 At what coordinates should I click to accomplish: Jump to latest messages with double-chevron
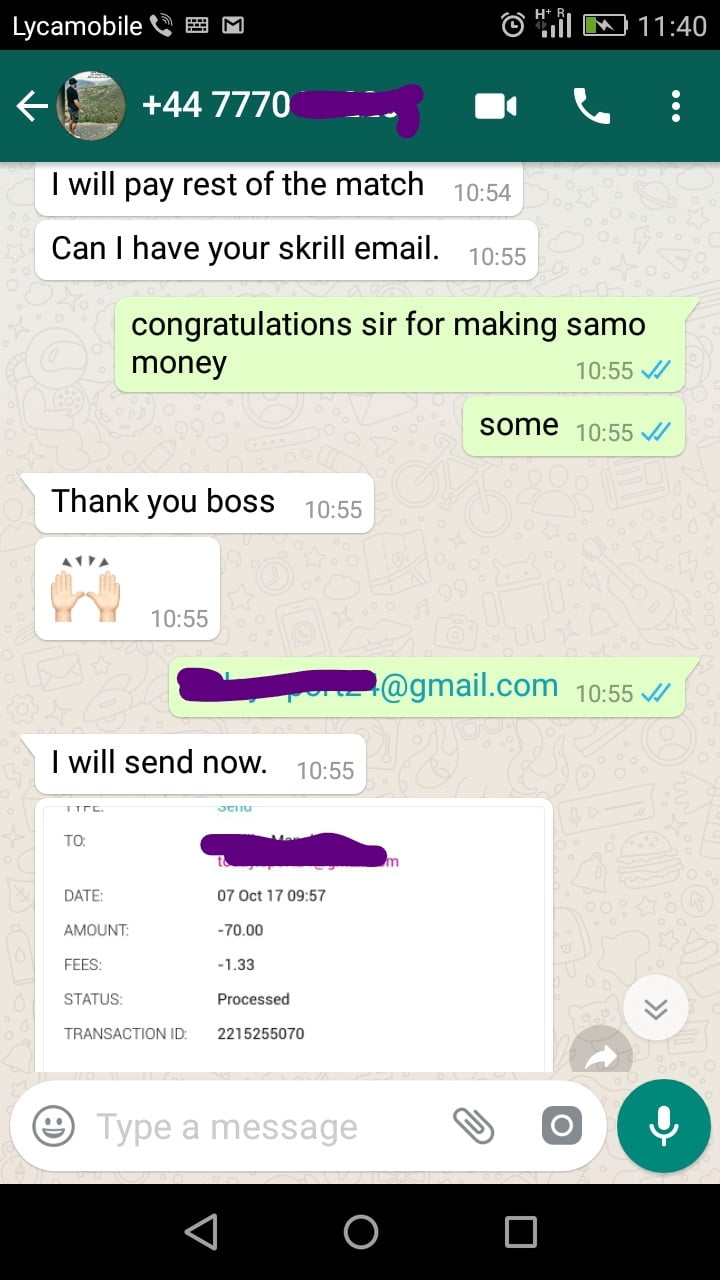pyautogui.click(x=656, y=1008)
